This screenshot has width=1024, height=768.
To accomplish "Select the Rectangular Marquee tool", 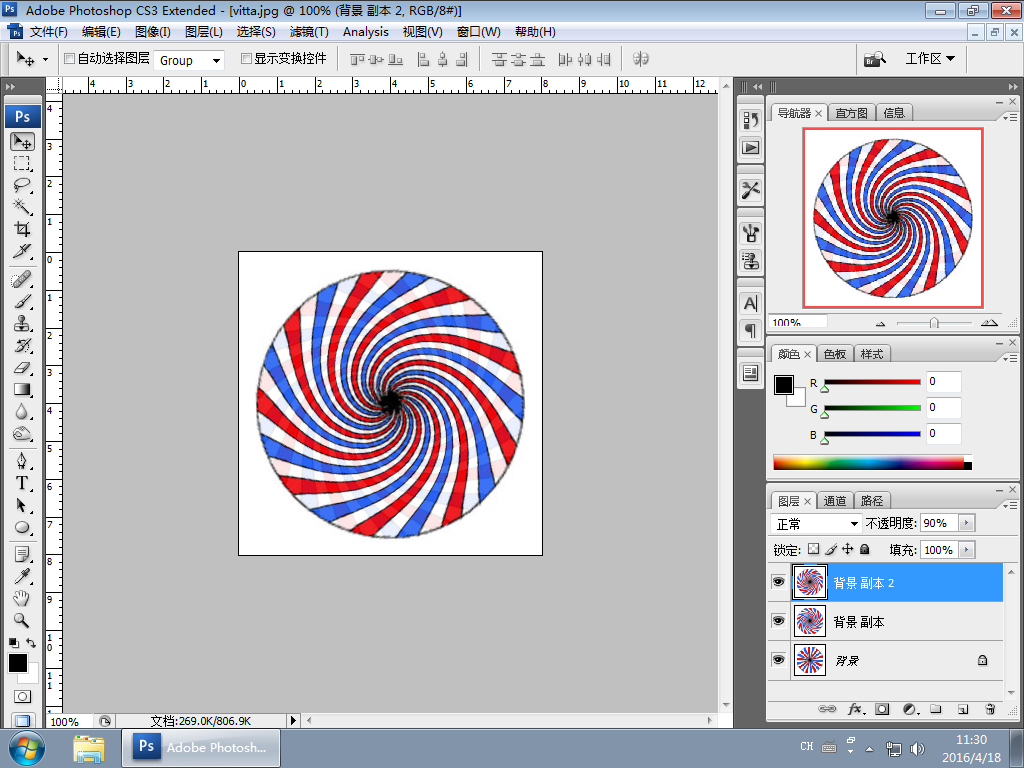I will tap(22, 163).
